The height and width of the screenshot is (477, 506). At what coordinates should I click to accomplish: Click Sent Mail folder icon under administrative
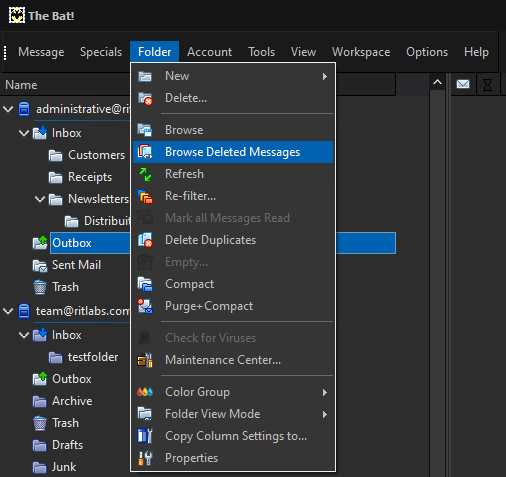(40, 265)
